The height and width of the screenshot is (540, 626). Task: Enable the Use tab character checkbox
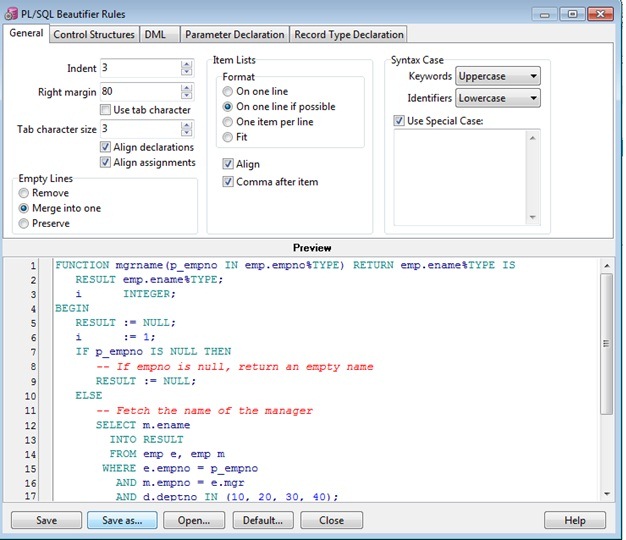(x=106, y=109)
